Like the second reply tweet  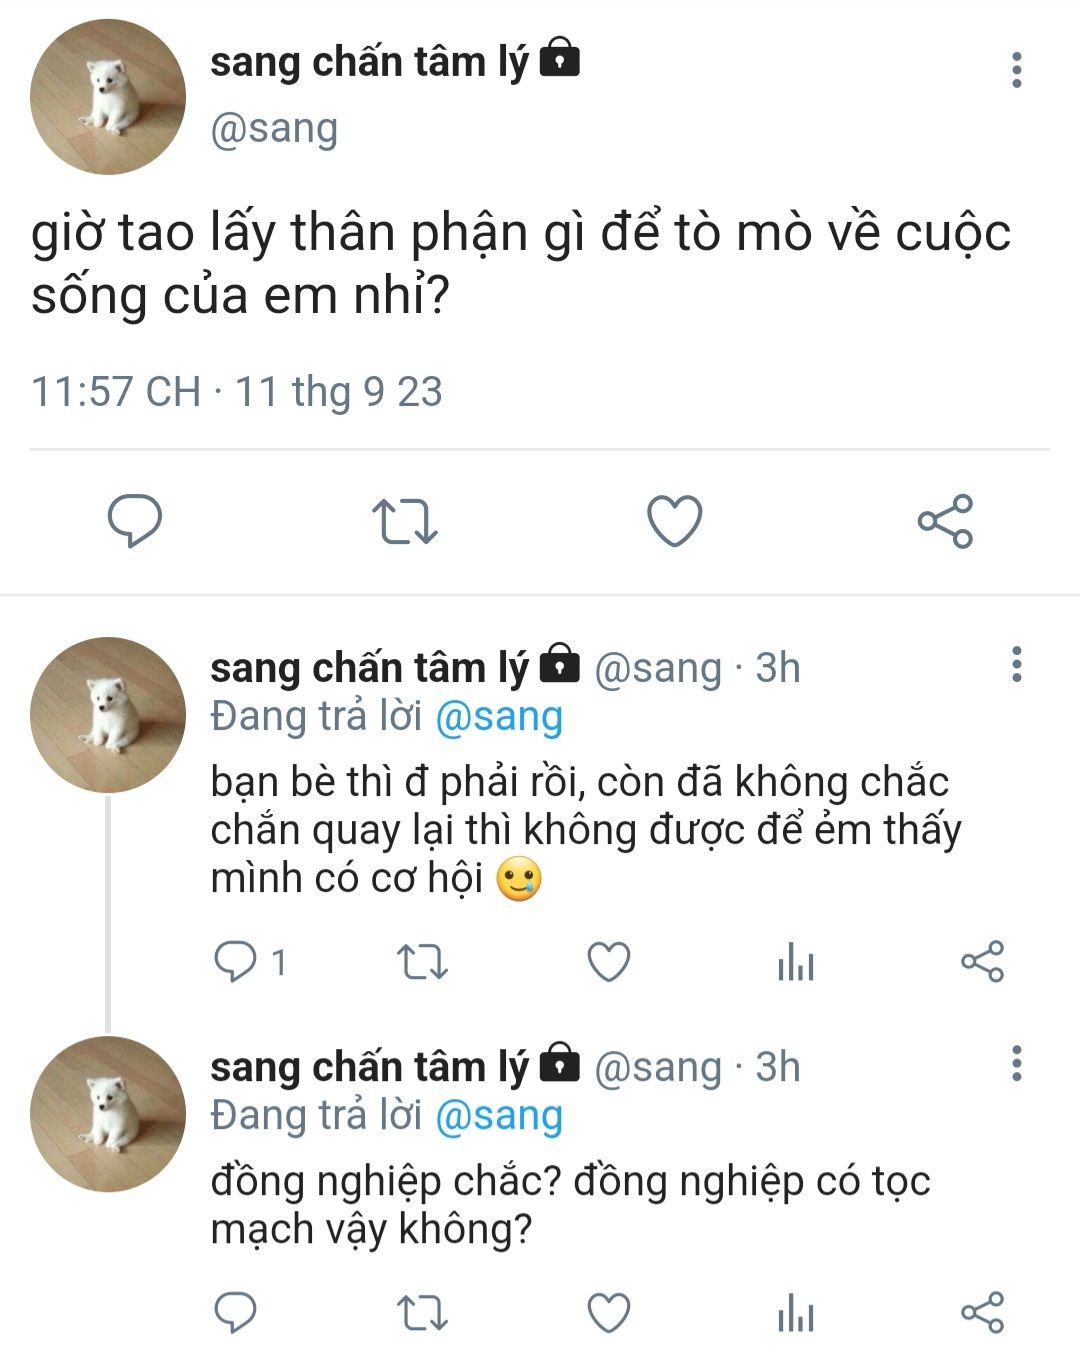pos(608,1312)
